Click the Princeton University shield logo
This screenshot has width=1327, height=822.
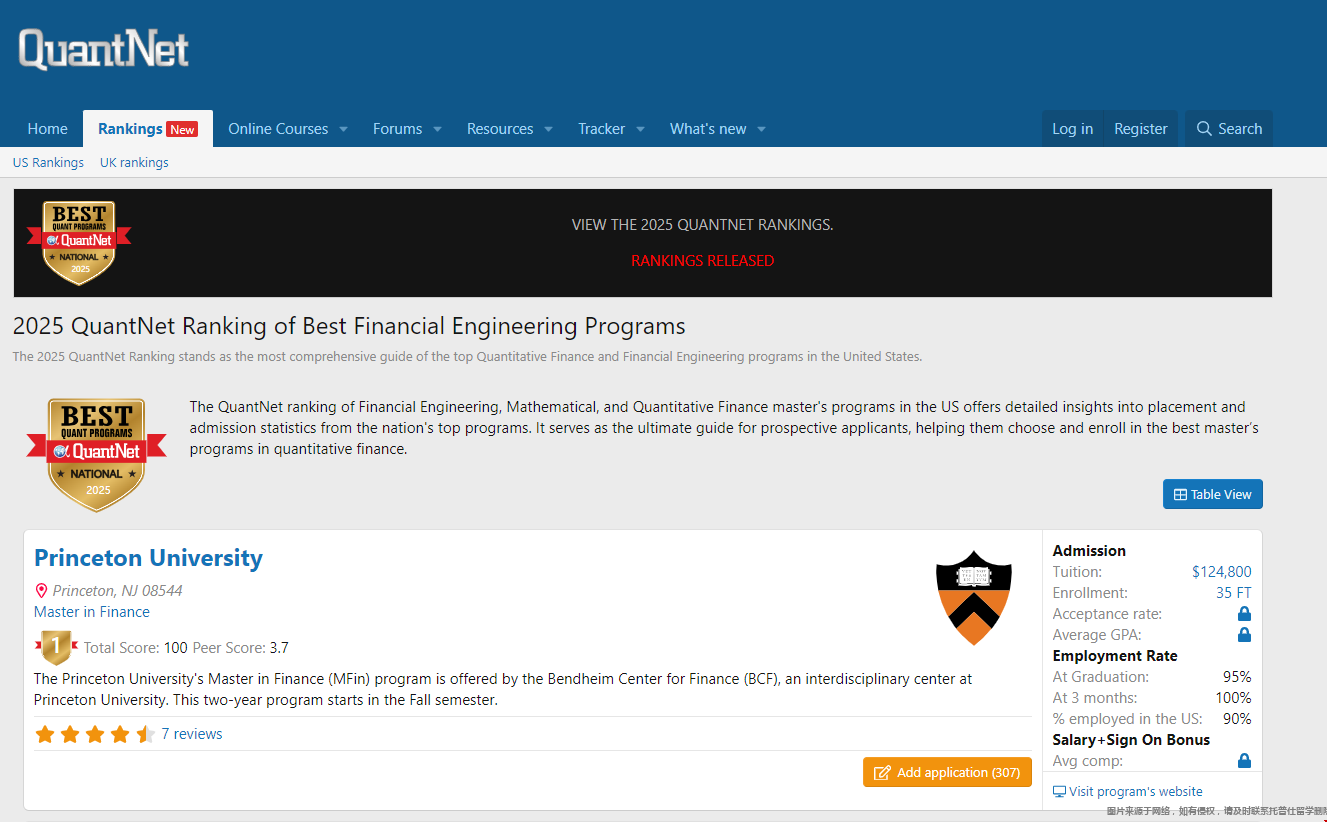974,598
